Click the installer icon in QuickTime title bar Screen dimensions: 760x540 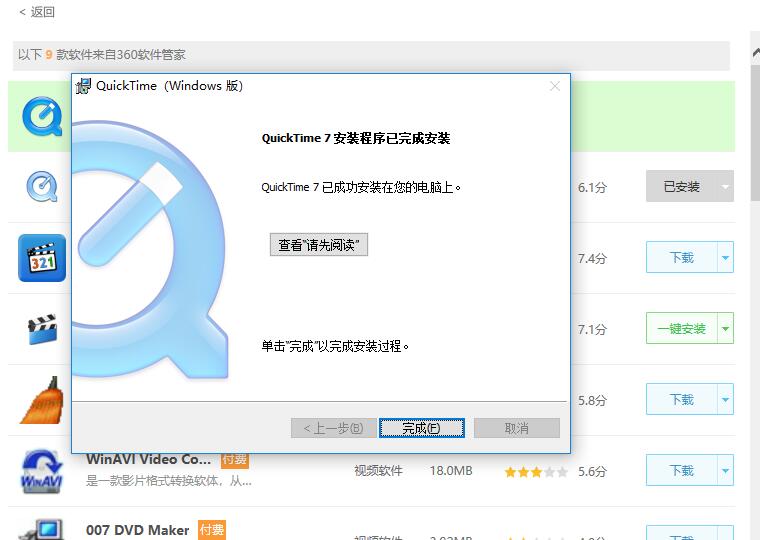83,86
